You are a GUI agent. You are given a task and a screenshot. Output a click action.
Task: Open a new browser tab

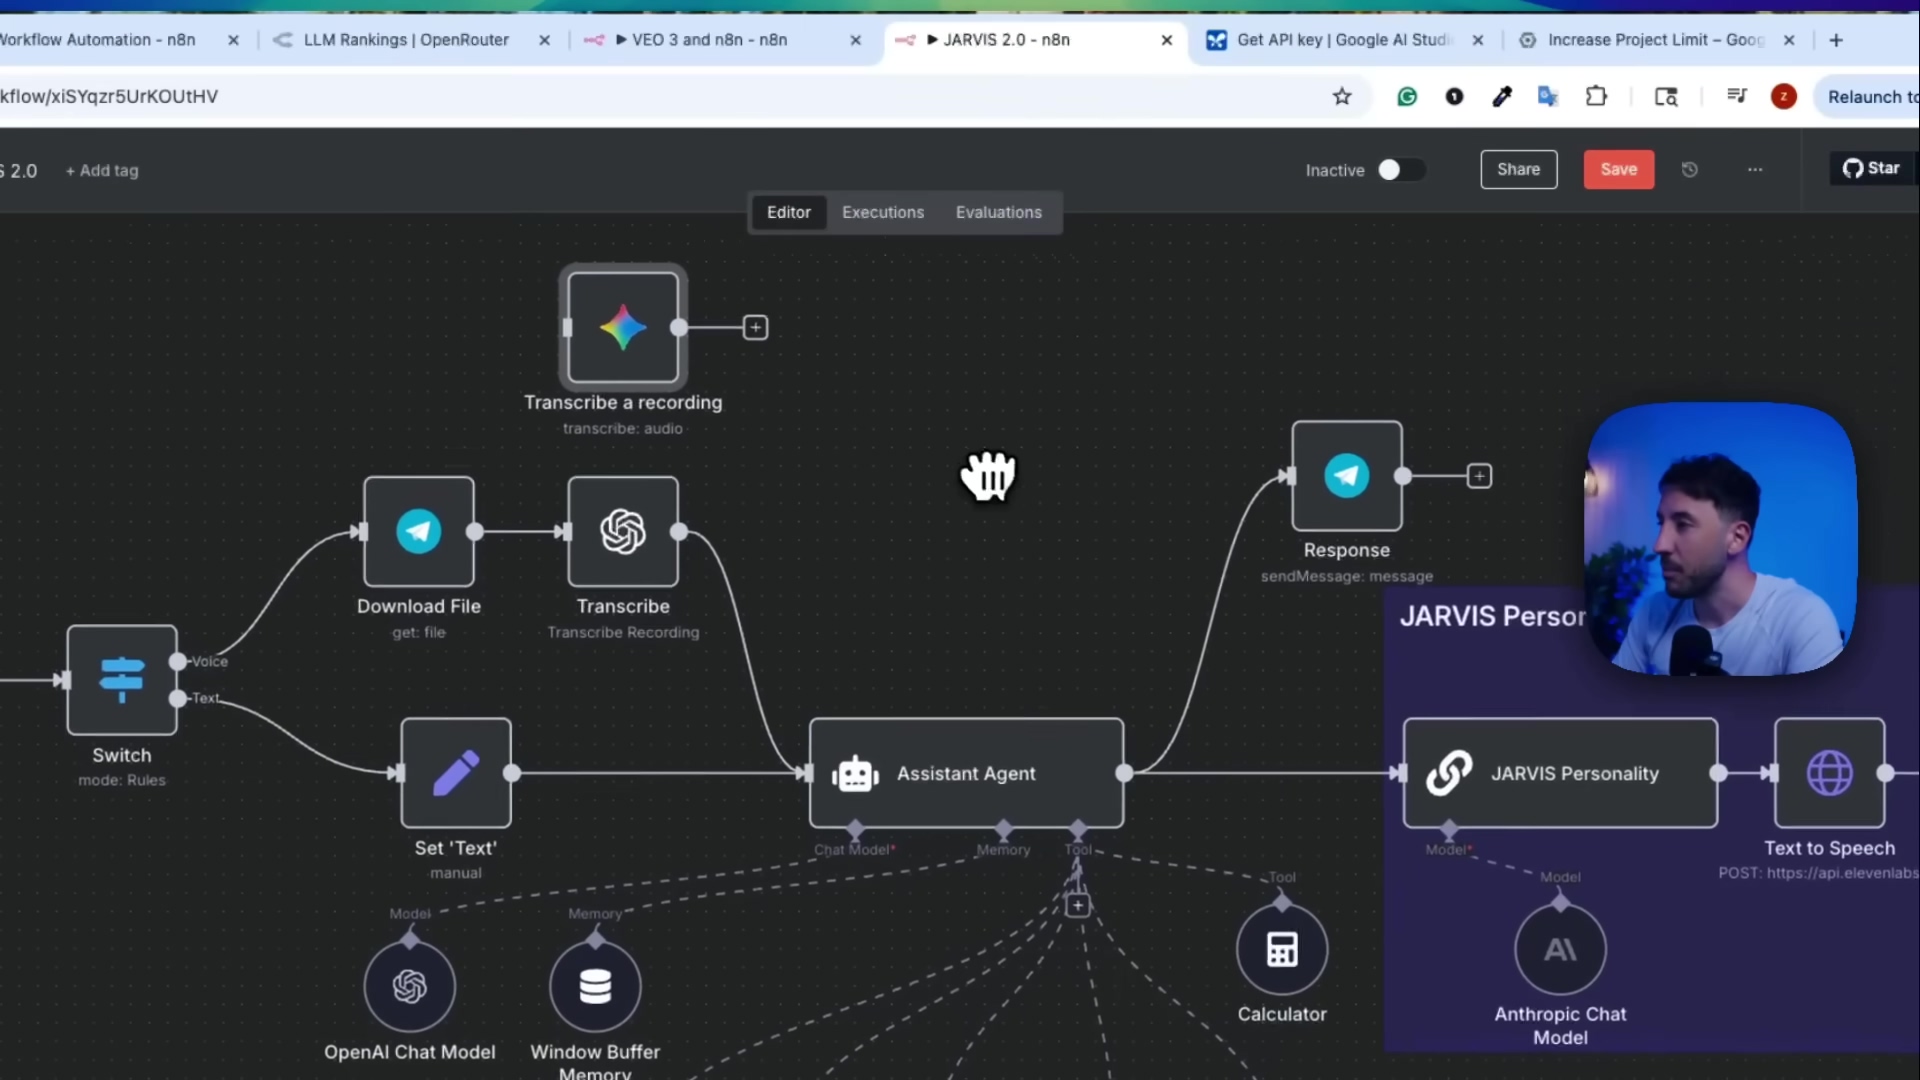pyautogui.click(x=1836, y=40)
